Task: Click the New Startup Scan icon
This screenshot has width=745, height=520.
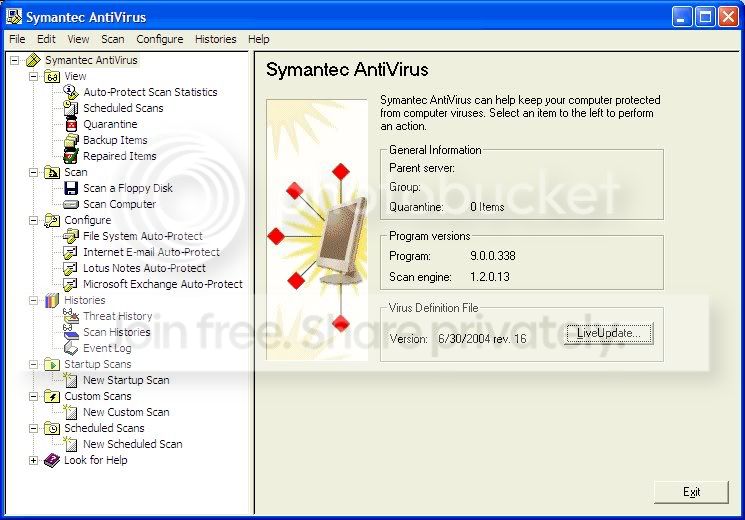Action: [x=71, y=380]
